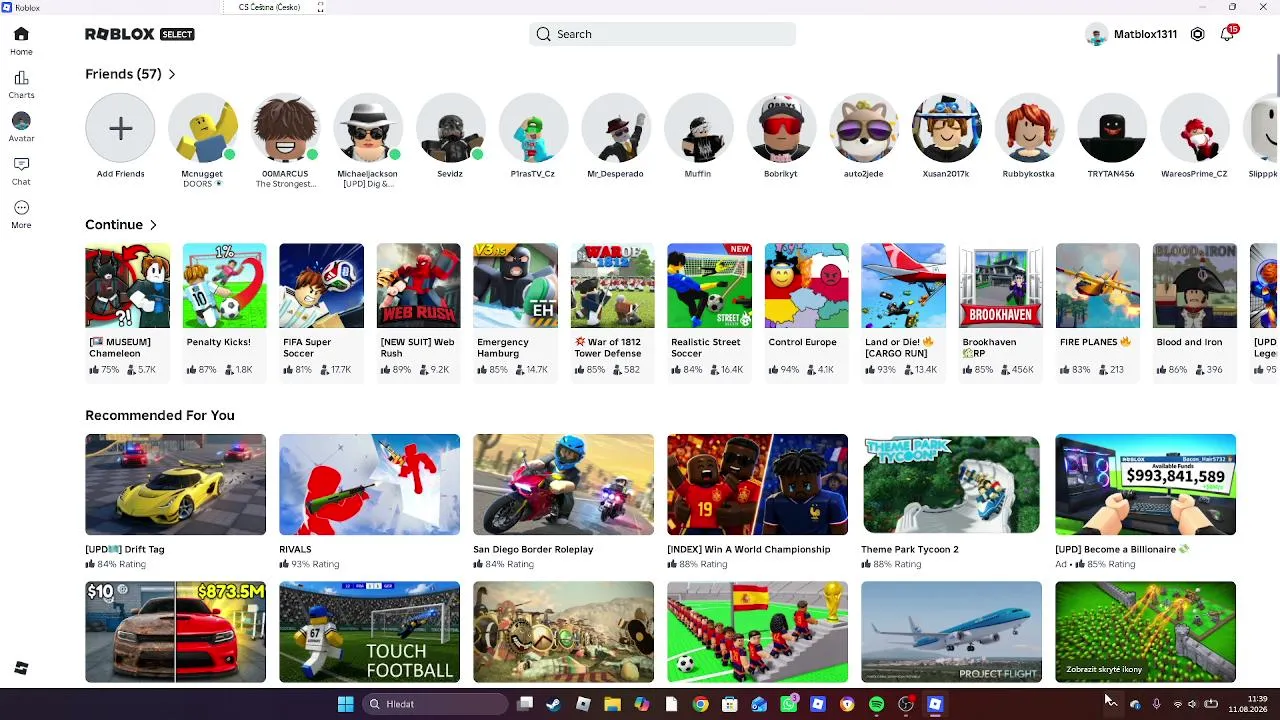The width and height of the screenshot is (1280, 720).
Task: Click the Wi-Fi icon in the system tray
Action: [x=1177, y=704]
